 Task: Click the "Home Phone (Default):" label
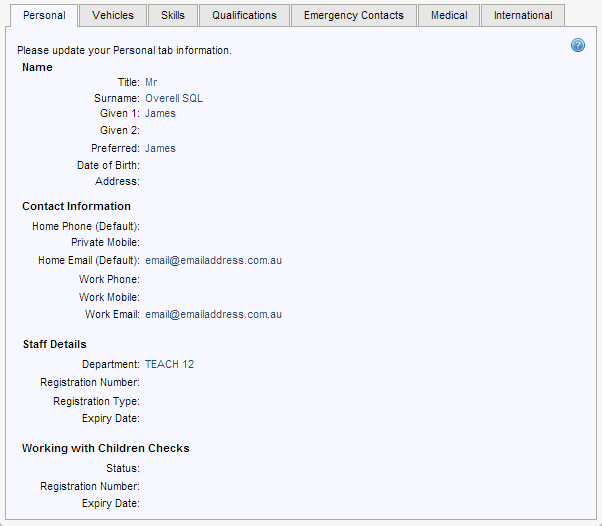(86, 227)
